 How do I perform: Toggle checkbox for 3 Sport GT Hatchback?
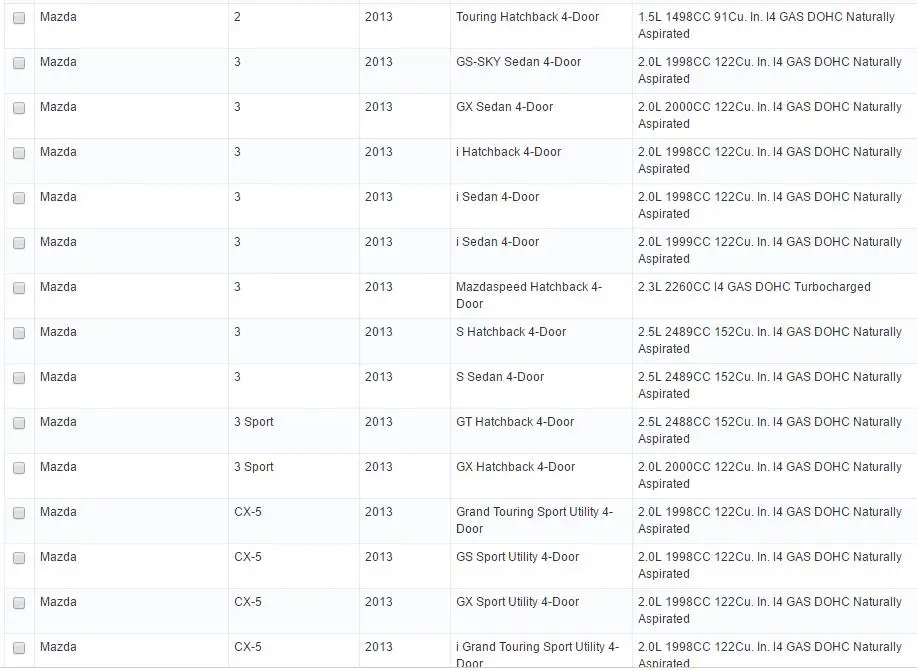(19, 424)
